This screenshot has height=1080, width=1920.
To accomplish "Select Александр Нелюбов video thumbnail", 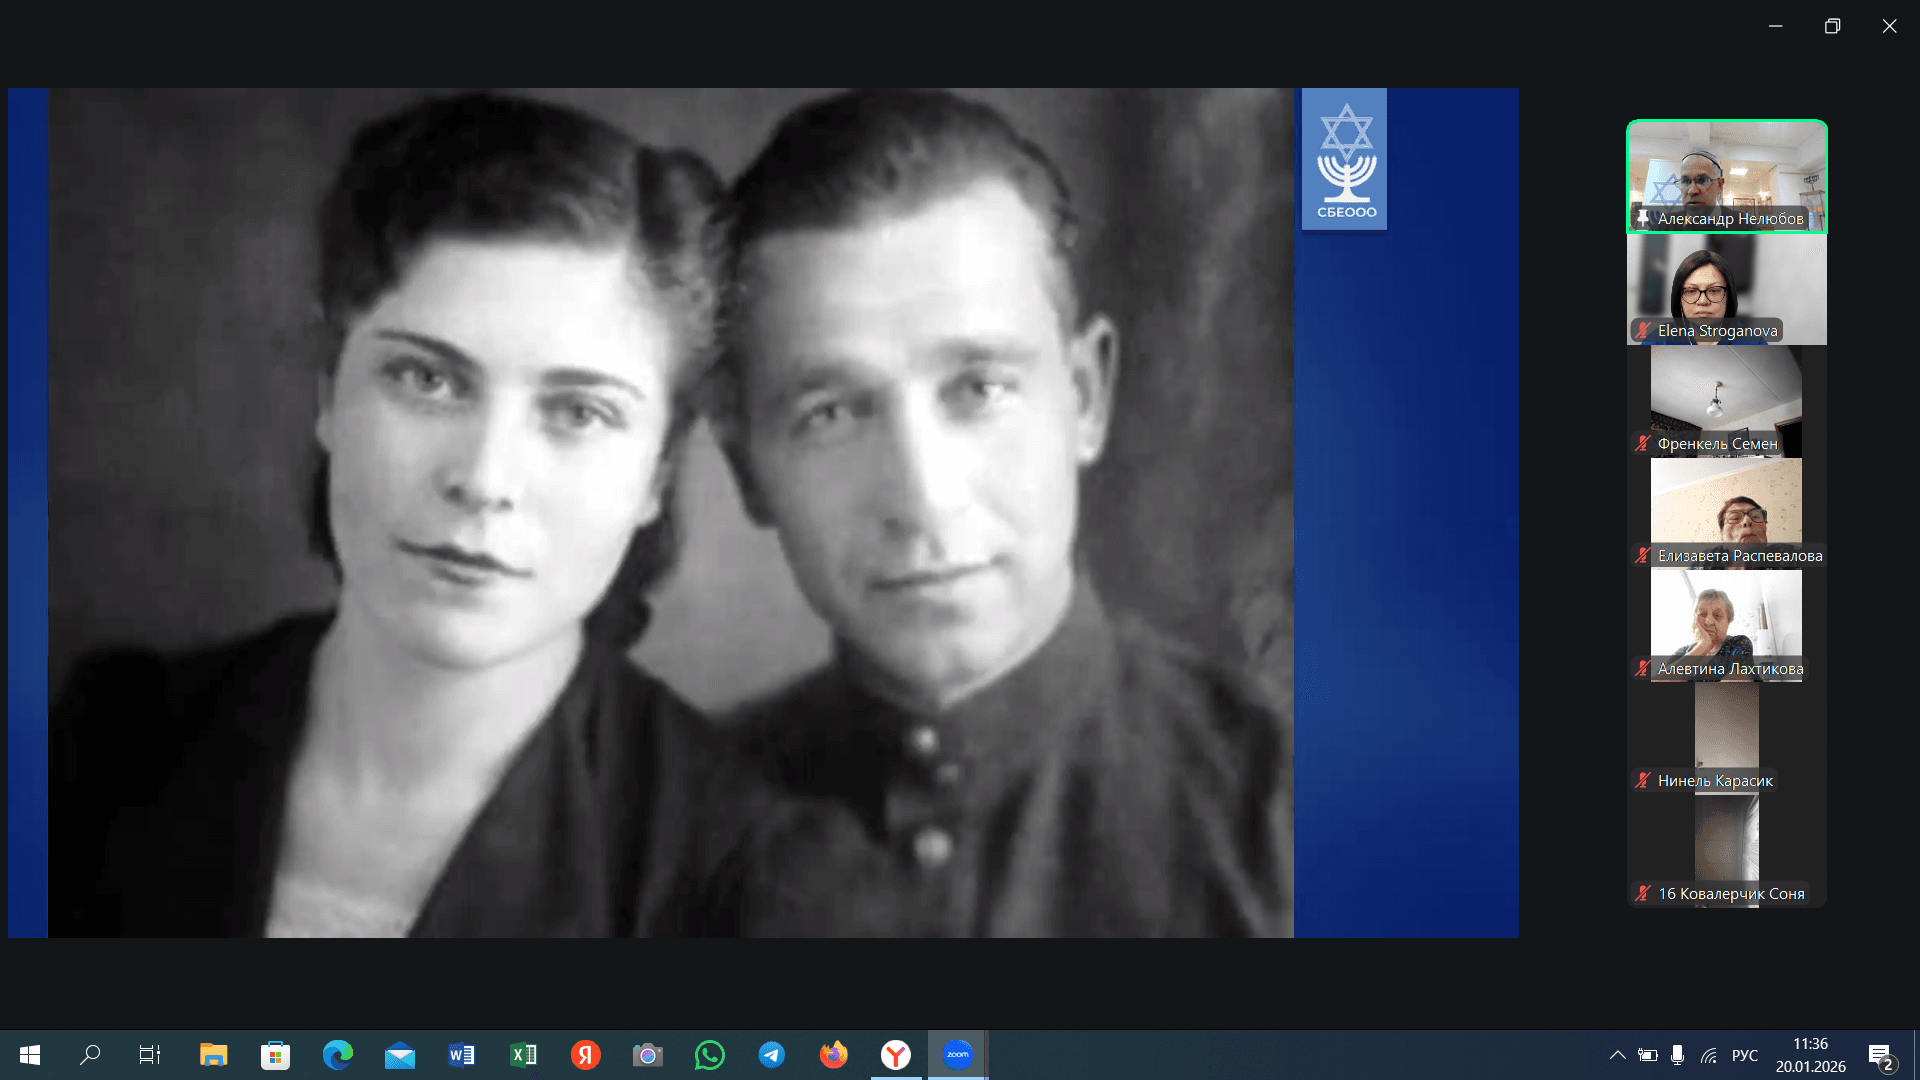I will click(1727, 176).
